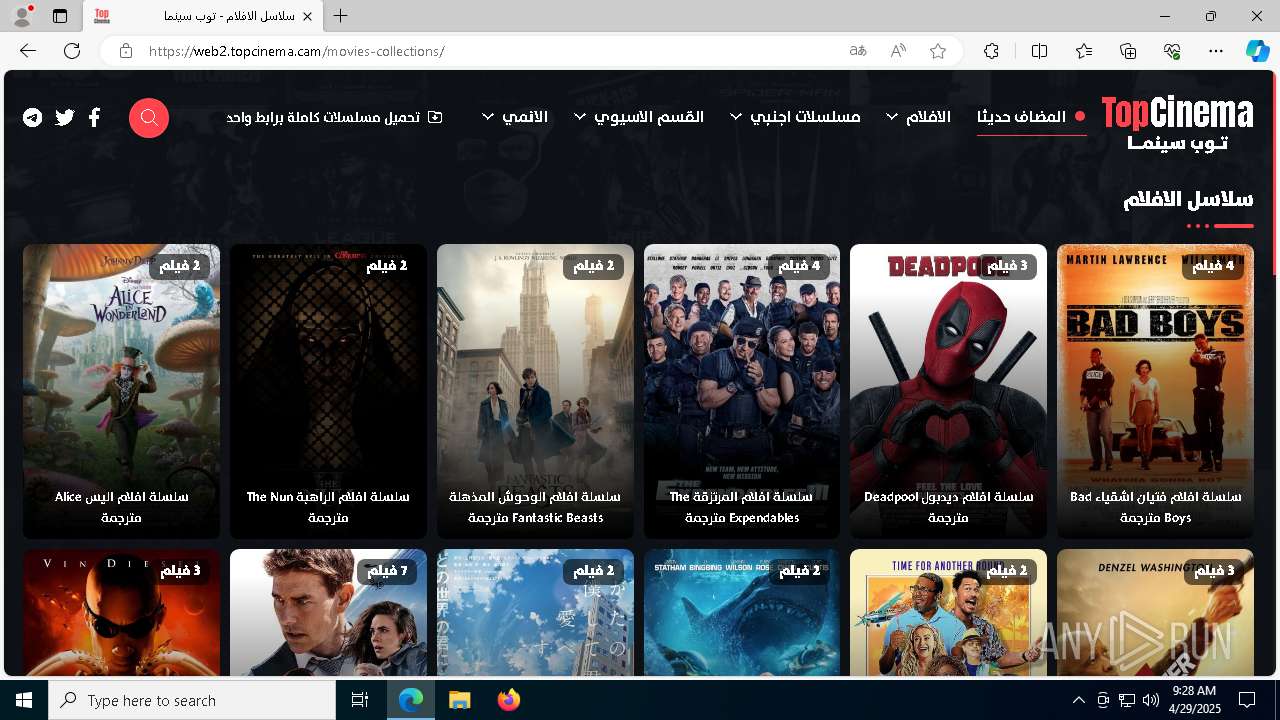This screenshot has height=720, width=1280.
Task: Open a new browser tab
Action: (341, 16)
